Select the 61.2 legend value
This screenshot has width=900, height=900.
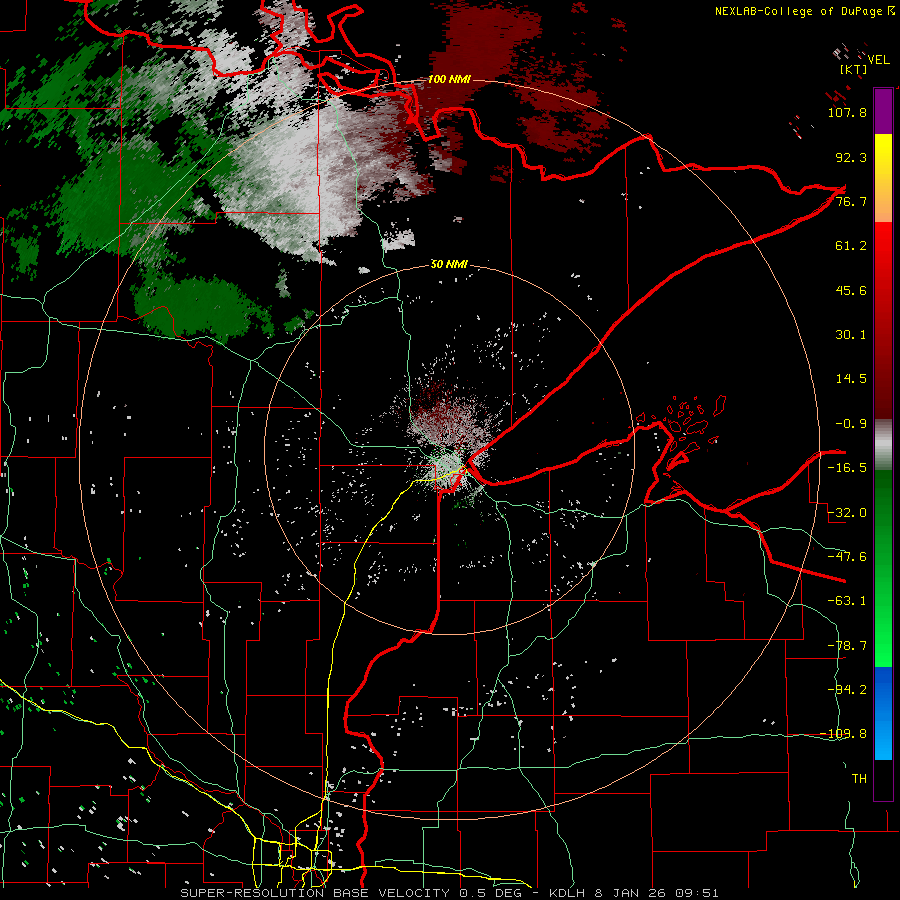tap(851, 246)
